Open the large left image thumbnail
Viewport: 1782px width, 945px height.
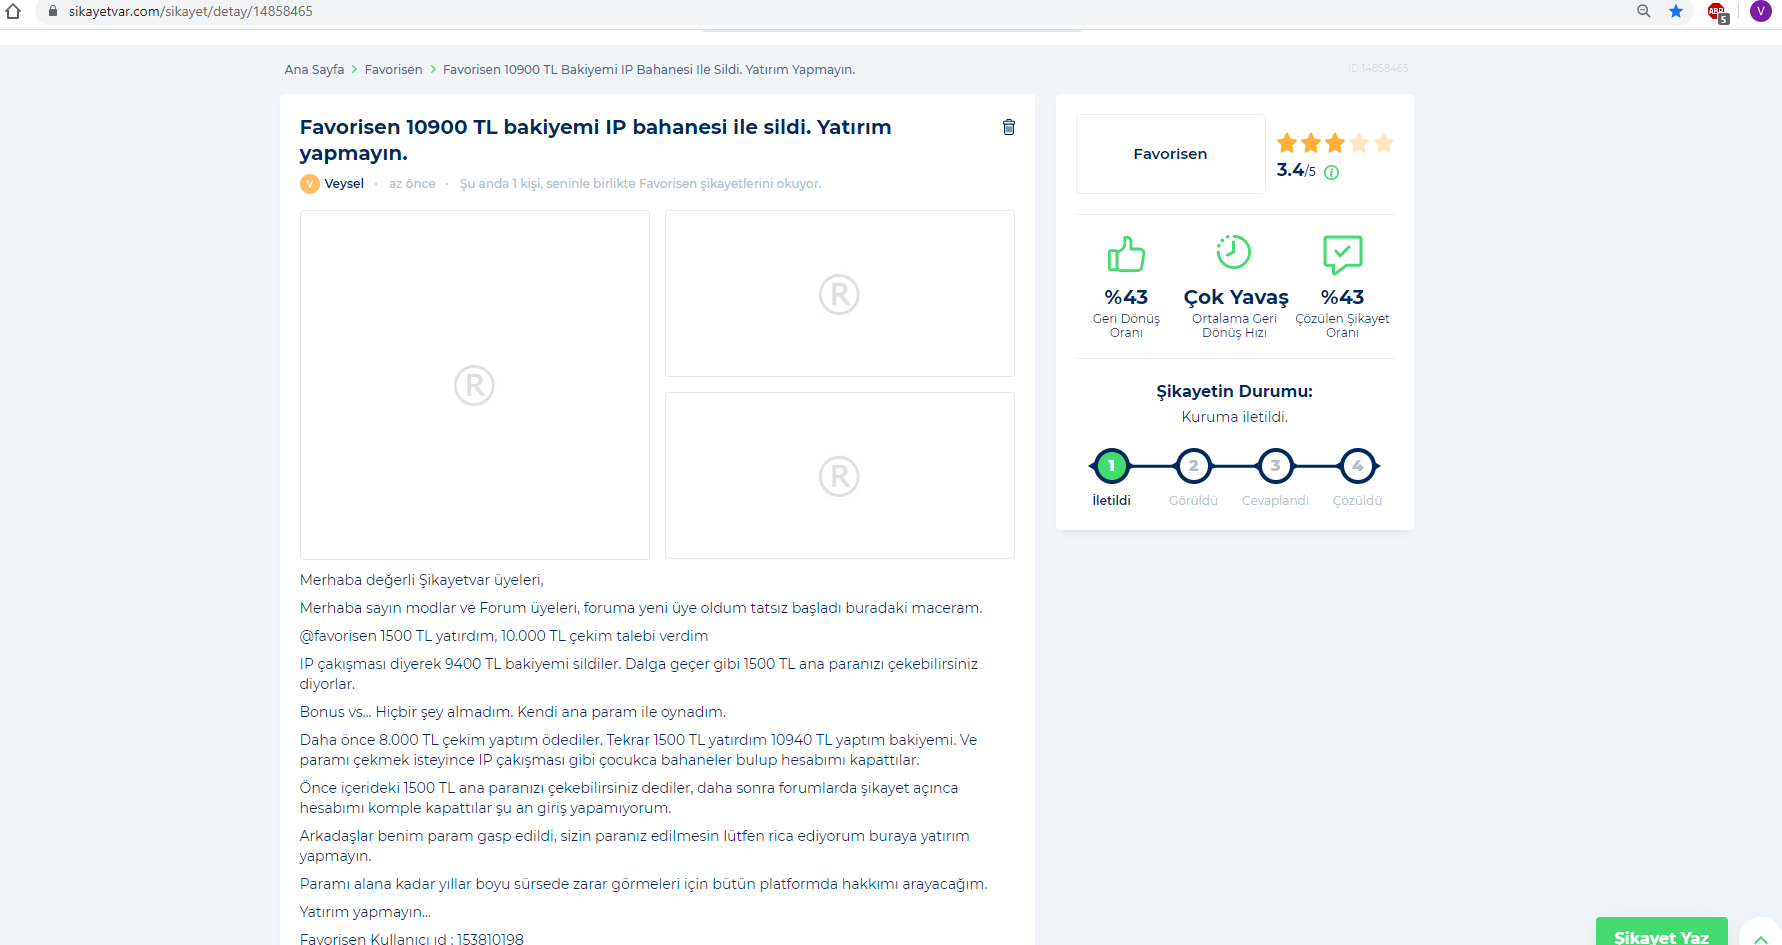[475, 385]
